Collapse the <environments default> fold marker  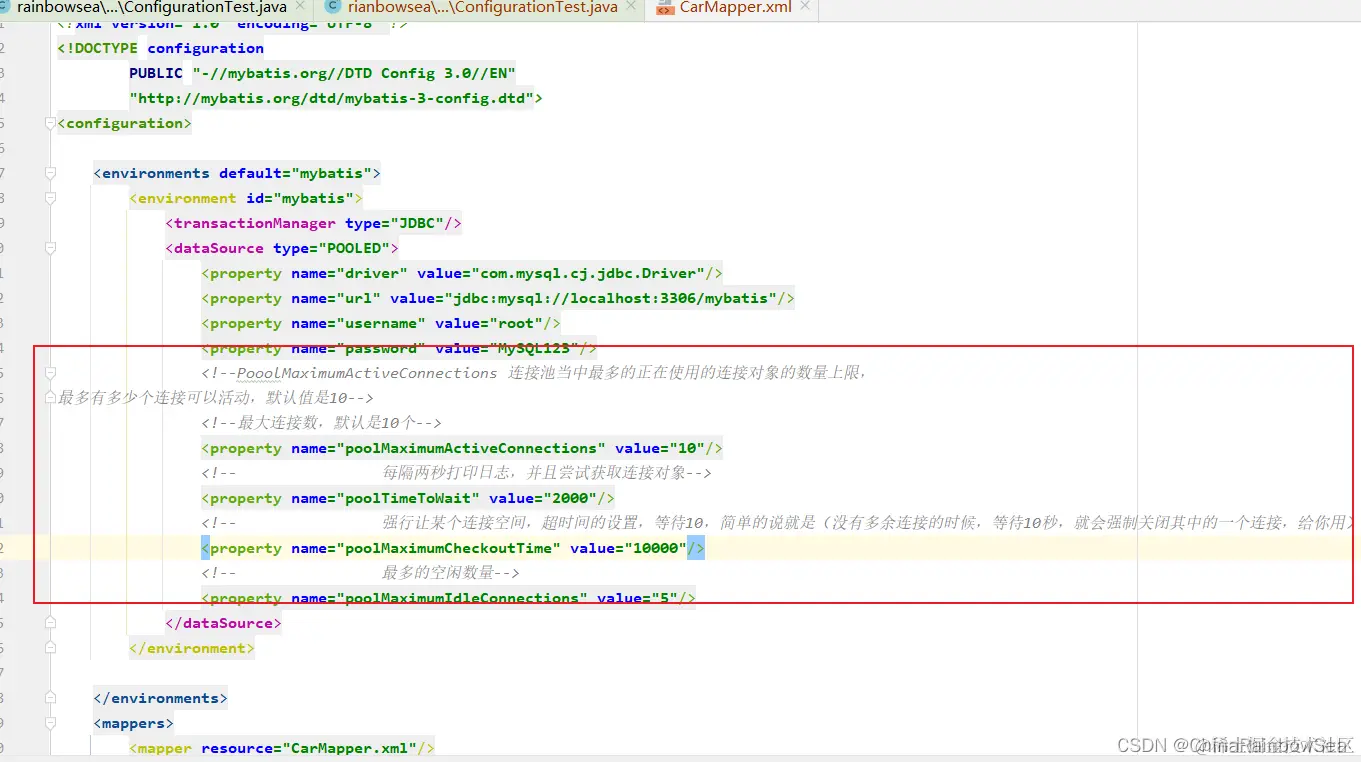pyautogui.click(x=50, y=173)
